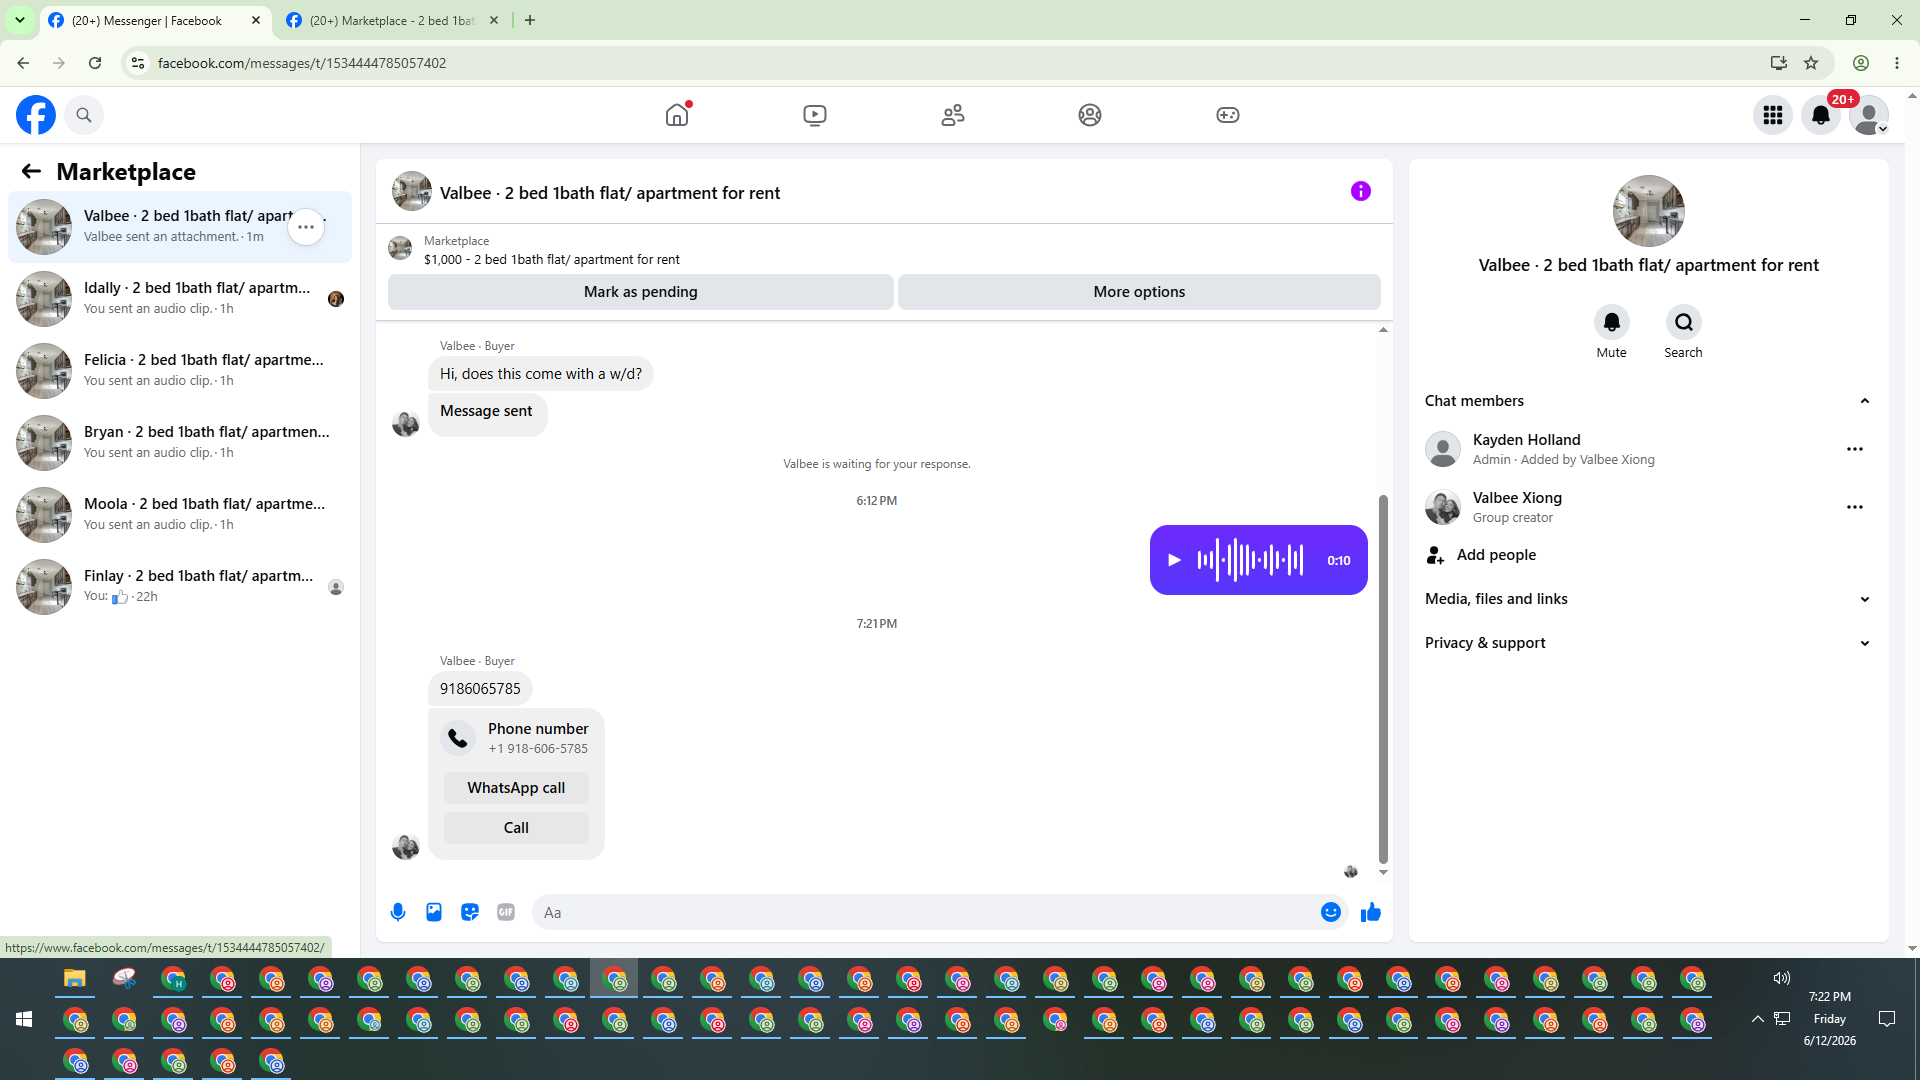Open the Finlay conversation

point(180,587)
